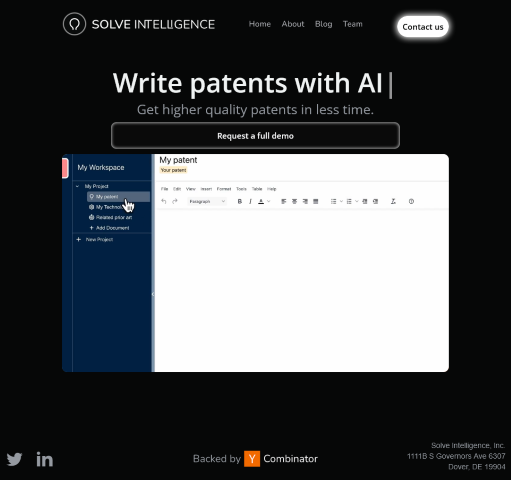Open the bullet list style dropdown arrow
The width and height of the screenshot is (511, 480).
341,201
